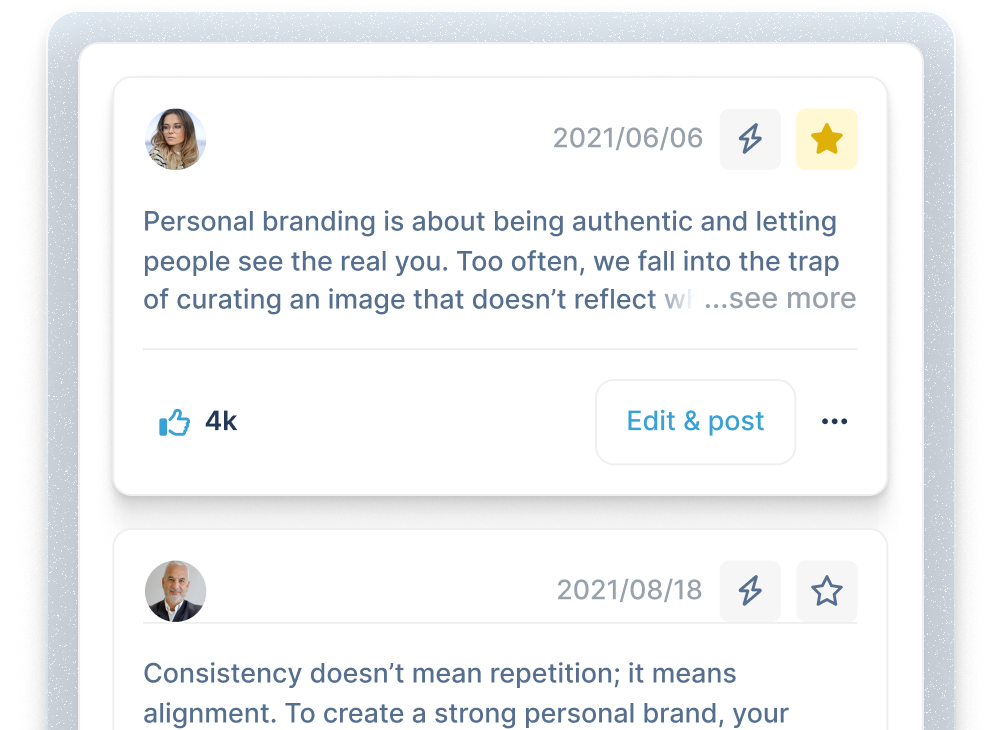The width and height of the screenshot is (1002, 730).
Task: Click the "Consistency doesn't mean repetition" line
Action: tap(440, 673)
